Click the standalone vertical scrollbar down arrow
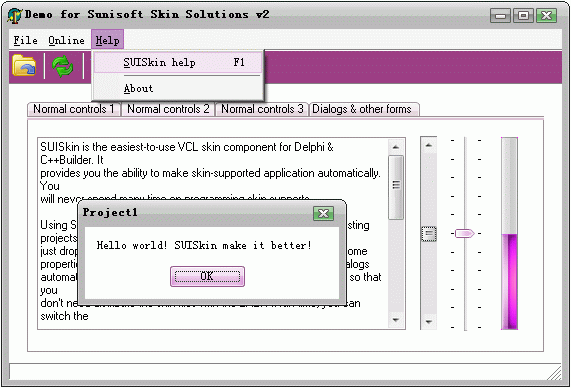Image resolution: width=571 pixels, height=388 pixels. [x=429, y=322]
